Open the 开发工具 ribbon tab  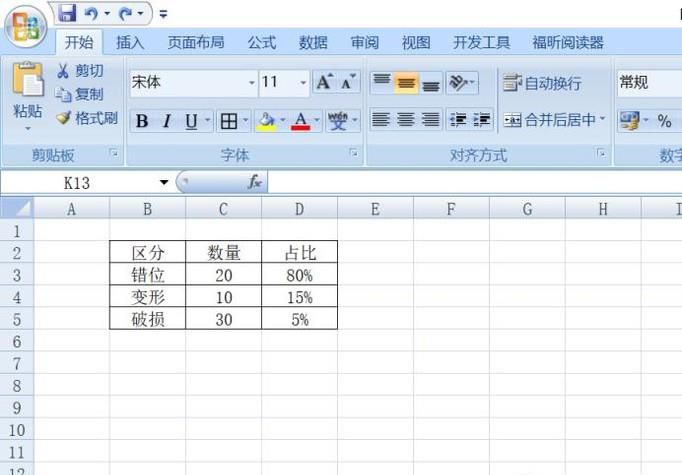pyautogui.click(x=481, y=43)
